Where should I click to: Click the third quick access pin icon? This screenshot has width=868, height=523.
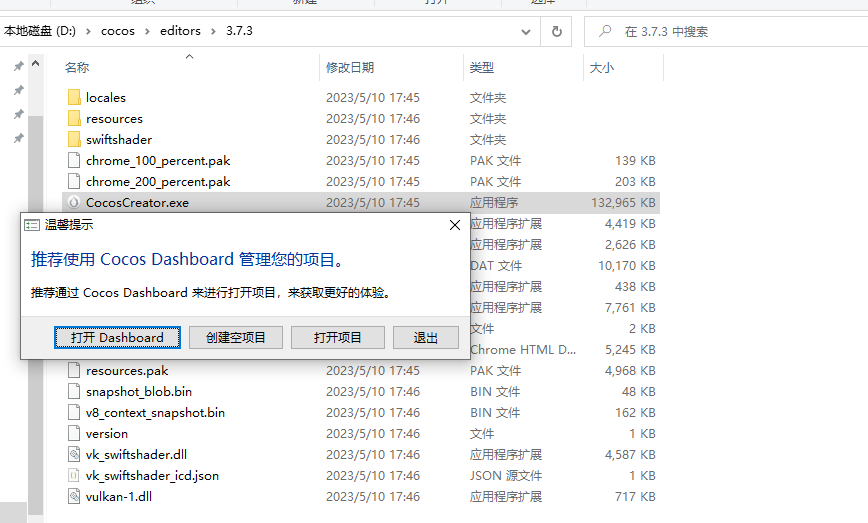click(19, 114)
